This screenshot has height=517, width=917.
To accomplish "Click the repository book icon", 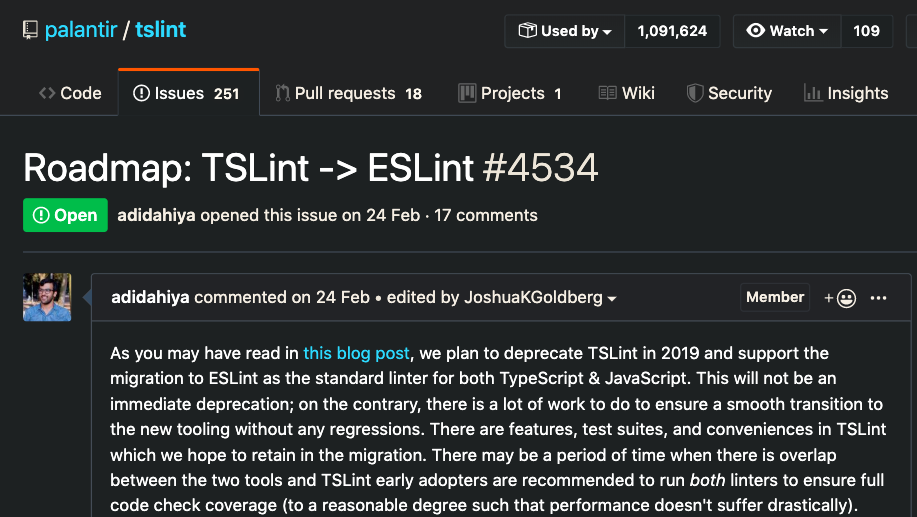I will click(x=30, y=30).
